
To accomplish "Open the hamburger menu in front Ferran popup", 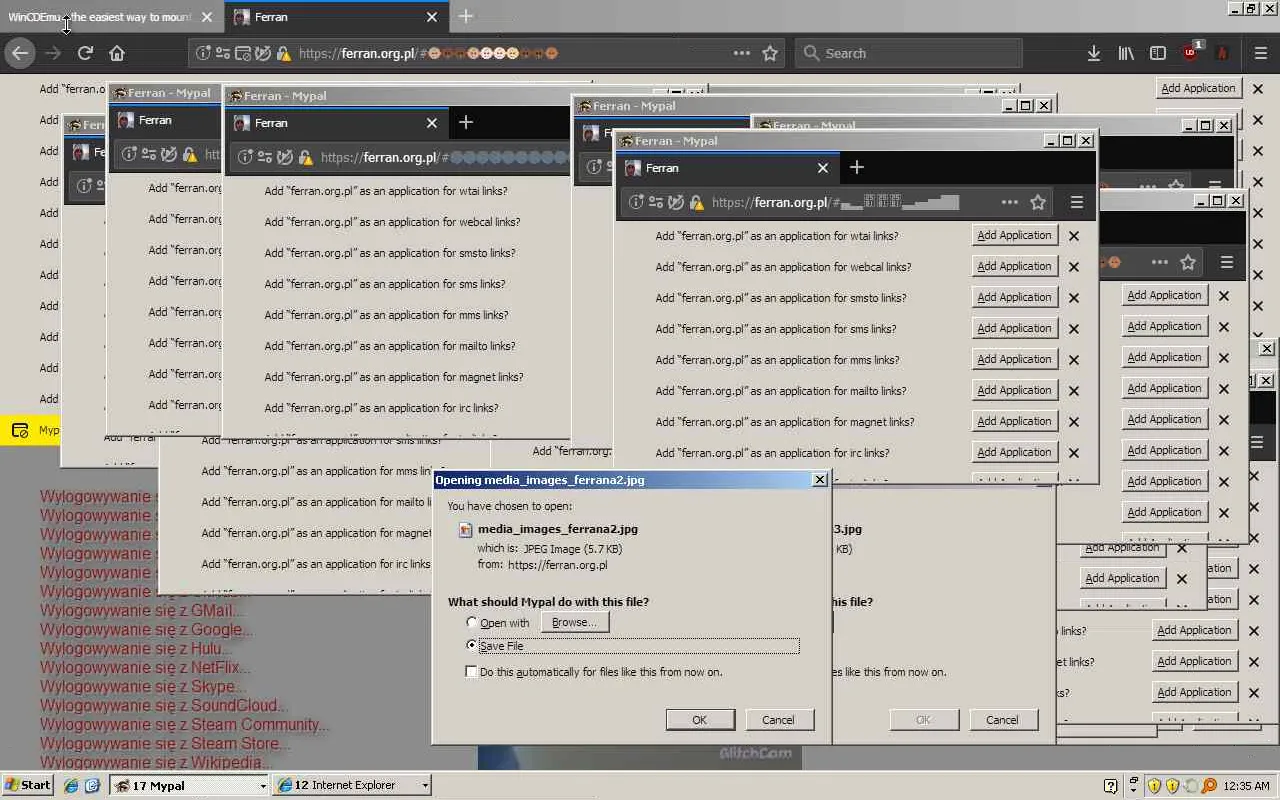I will [x=1076, y=202].
